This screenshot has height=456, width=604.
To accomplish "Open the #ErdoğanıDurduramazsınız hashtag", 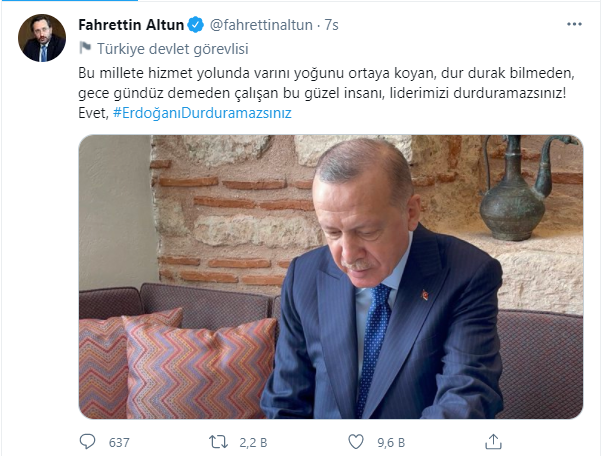I will tap(202, 113).
